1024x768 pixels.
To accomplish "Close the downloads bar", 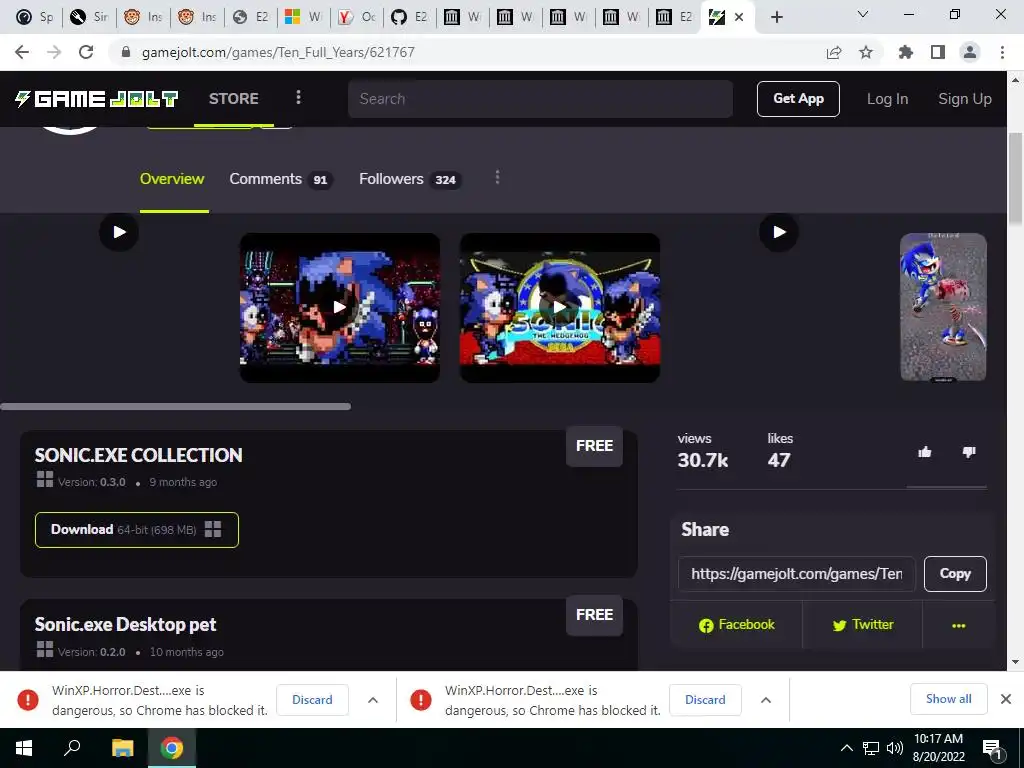I will click(x=1006, y=699).
